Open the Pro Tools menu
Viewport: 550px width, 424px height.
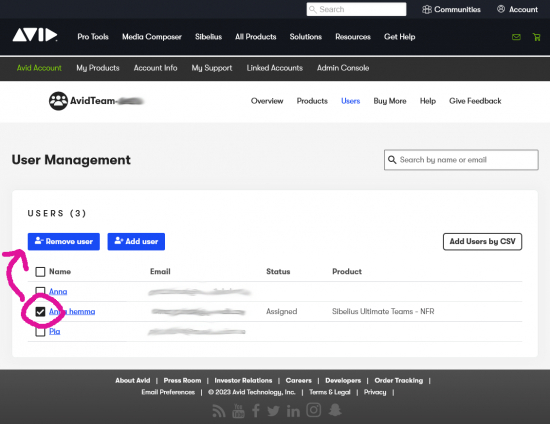pyautogui.click(x=93, y=37)
